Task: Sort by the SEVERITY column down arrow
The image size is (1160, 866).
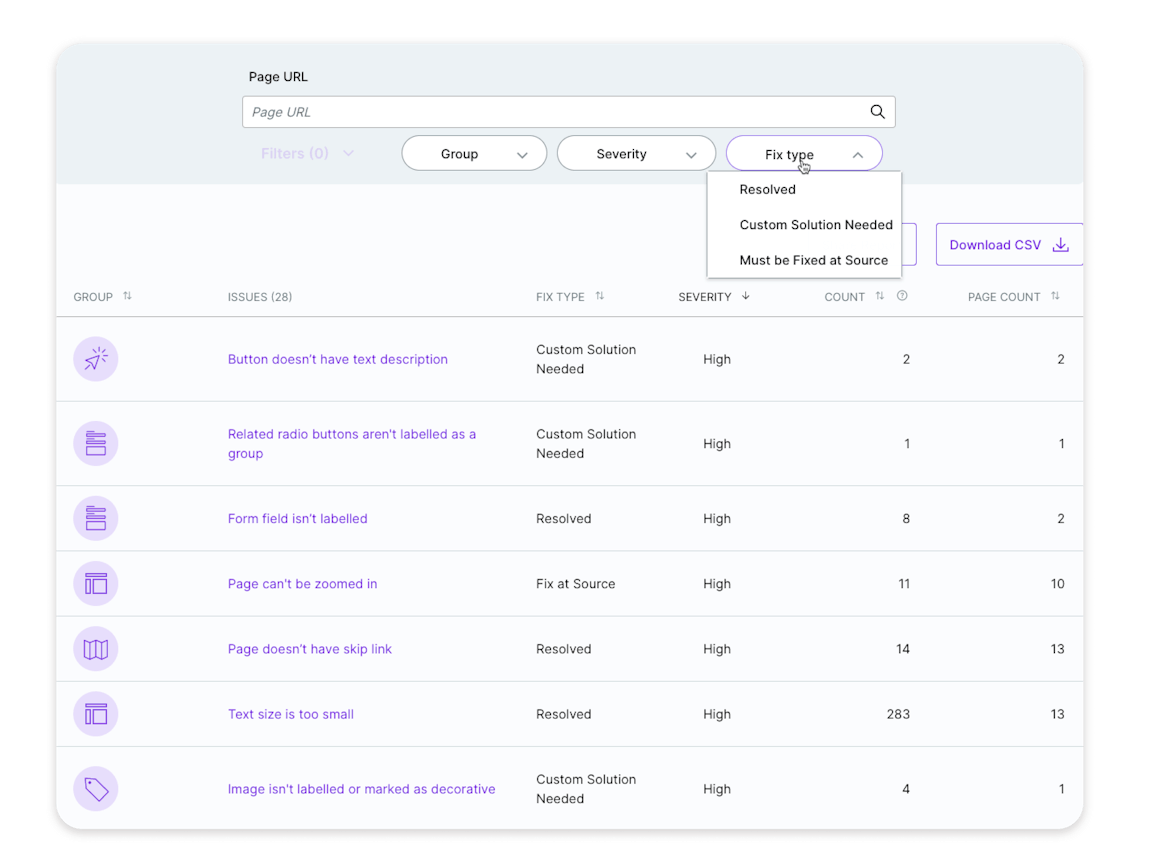Action: 746,296
